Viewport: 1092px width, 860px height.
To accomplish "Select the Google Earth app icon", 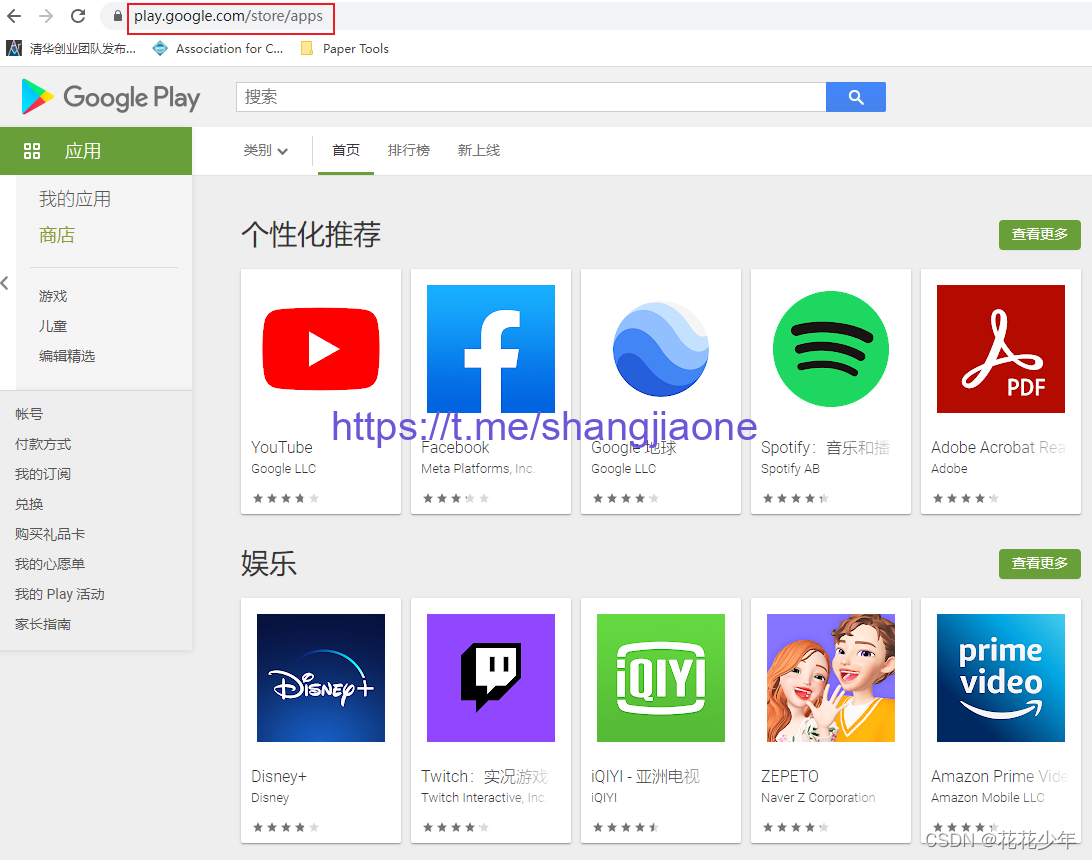I will click(661, 349).
